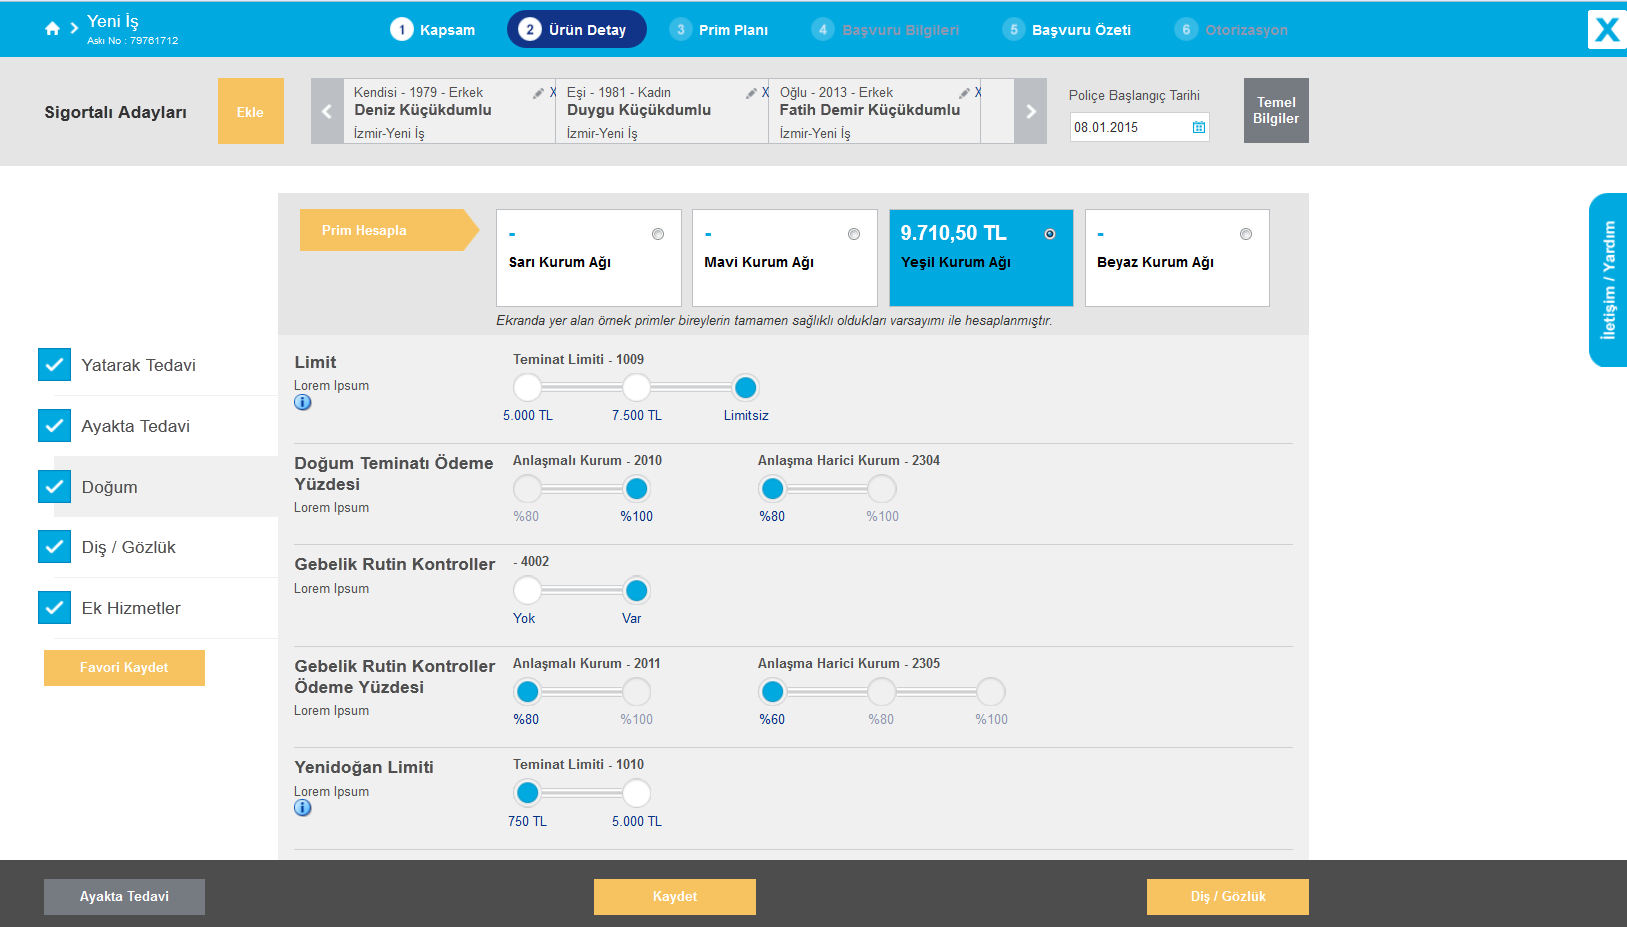The image size is (1627, 927).
Task: Select Duygu Küçükdumlu insured card
Action: (662, 111)
